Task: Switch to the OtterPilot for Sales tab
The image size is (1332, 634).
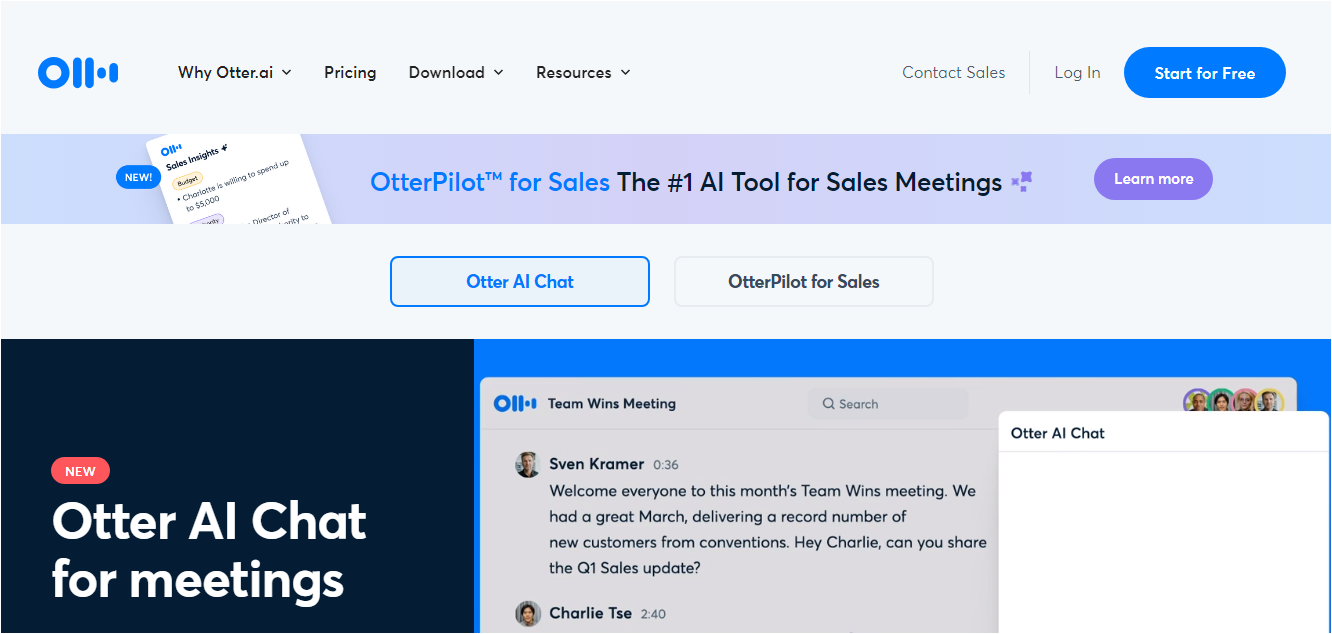Action: pos(804,282)
